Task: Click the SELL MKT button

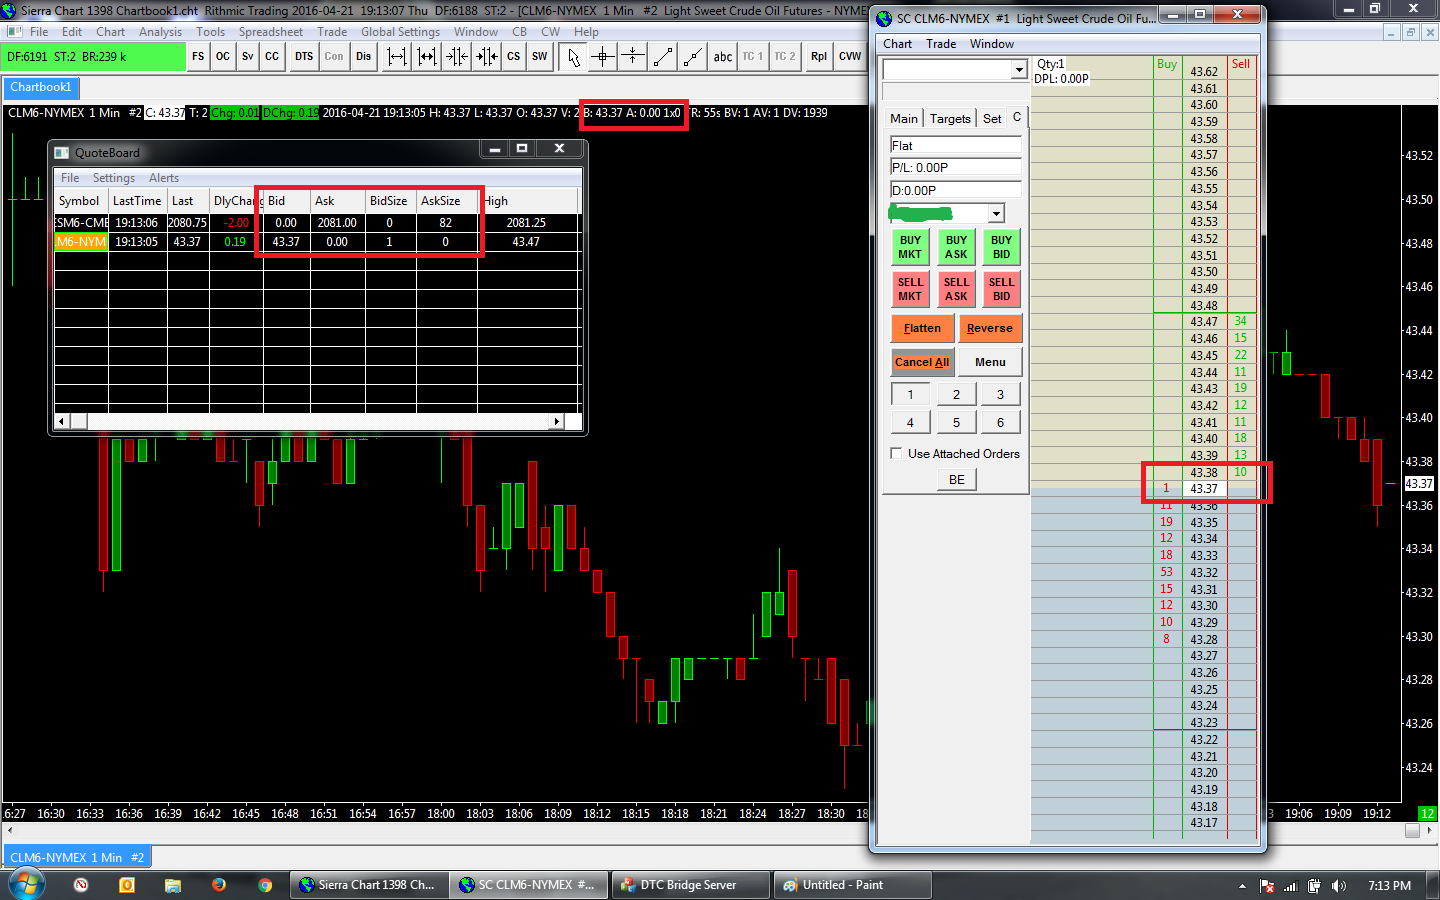Action: point(910,289)
